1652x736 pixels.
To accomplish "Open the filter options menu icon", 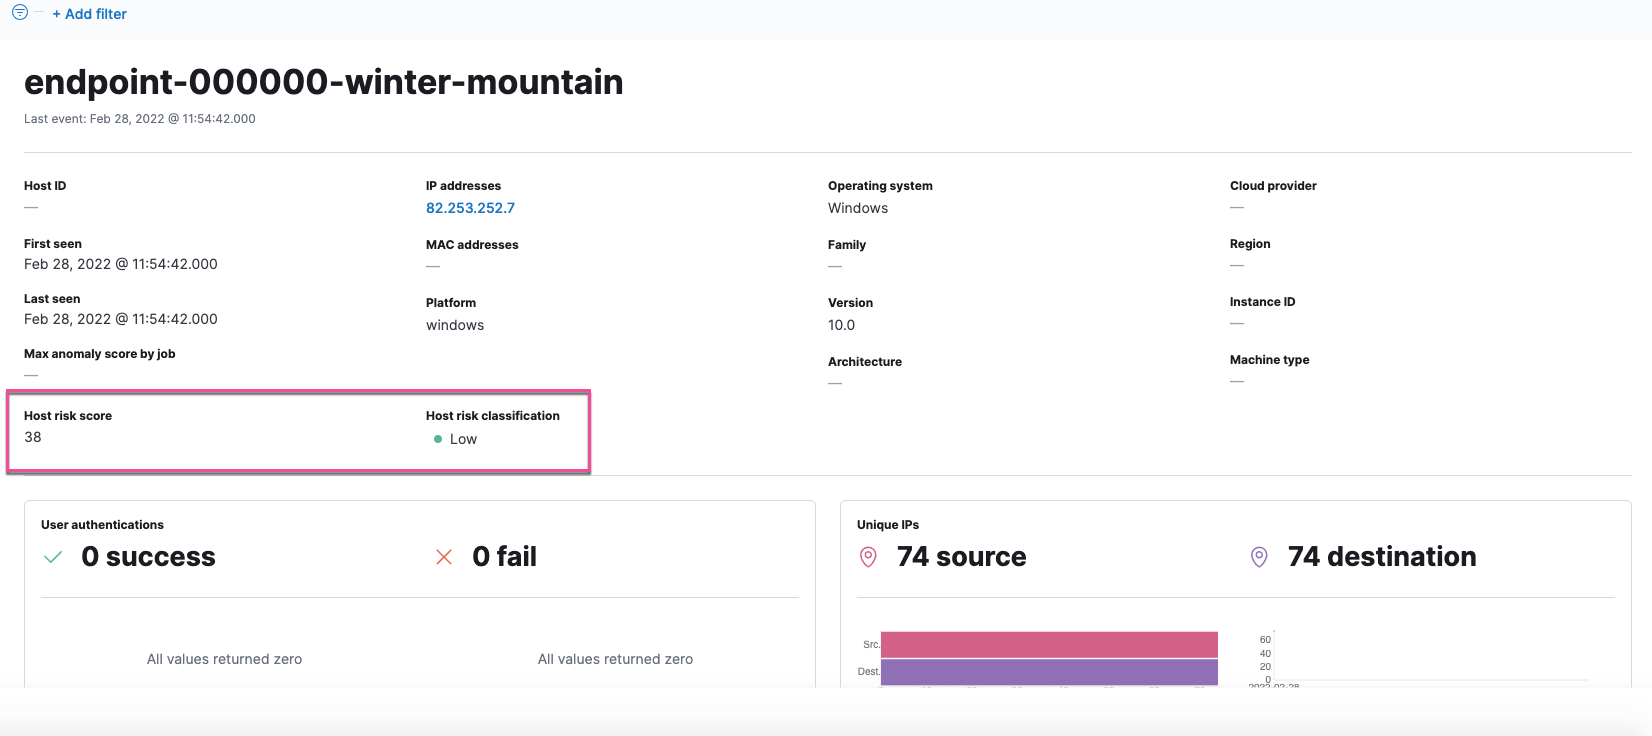I will pos(19,13).
